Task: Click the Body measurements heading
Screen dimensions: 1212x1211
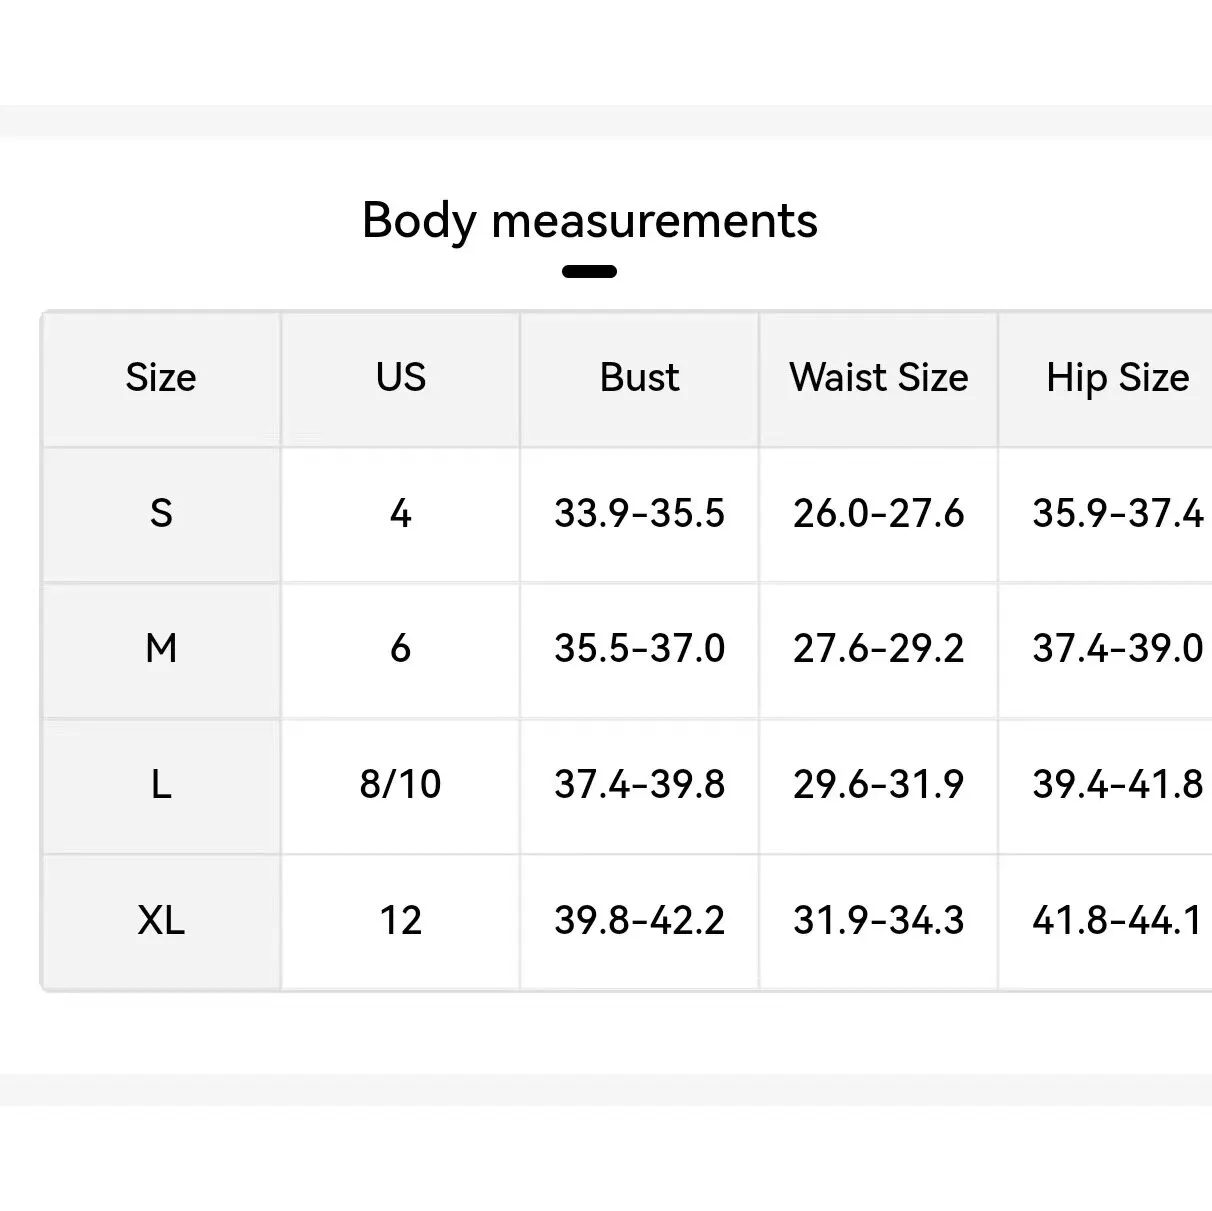Action: [590, 221]
